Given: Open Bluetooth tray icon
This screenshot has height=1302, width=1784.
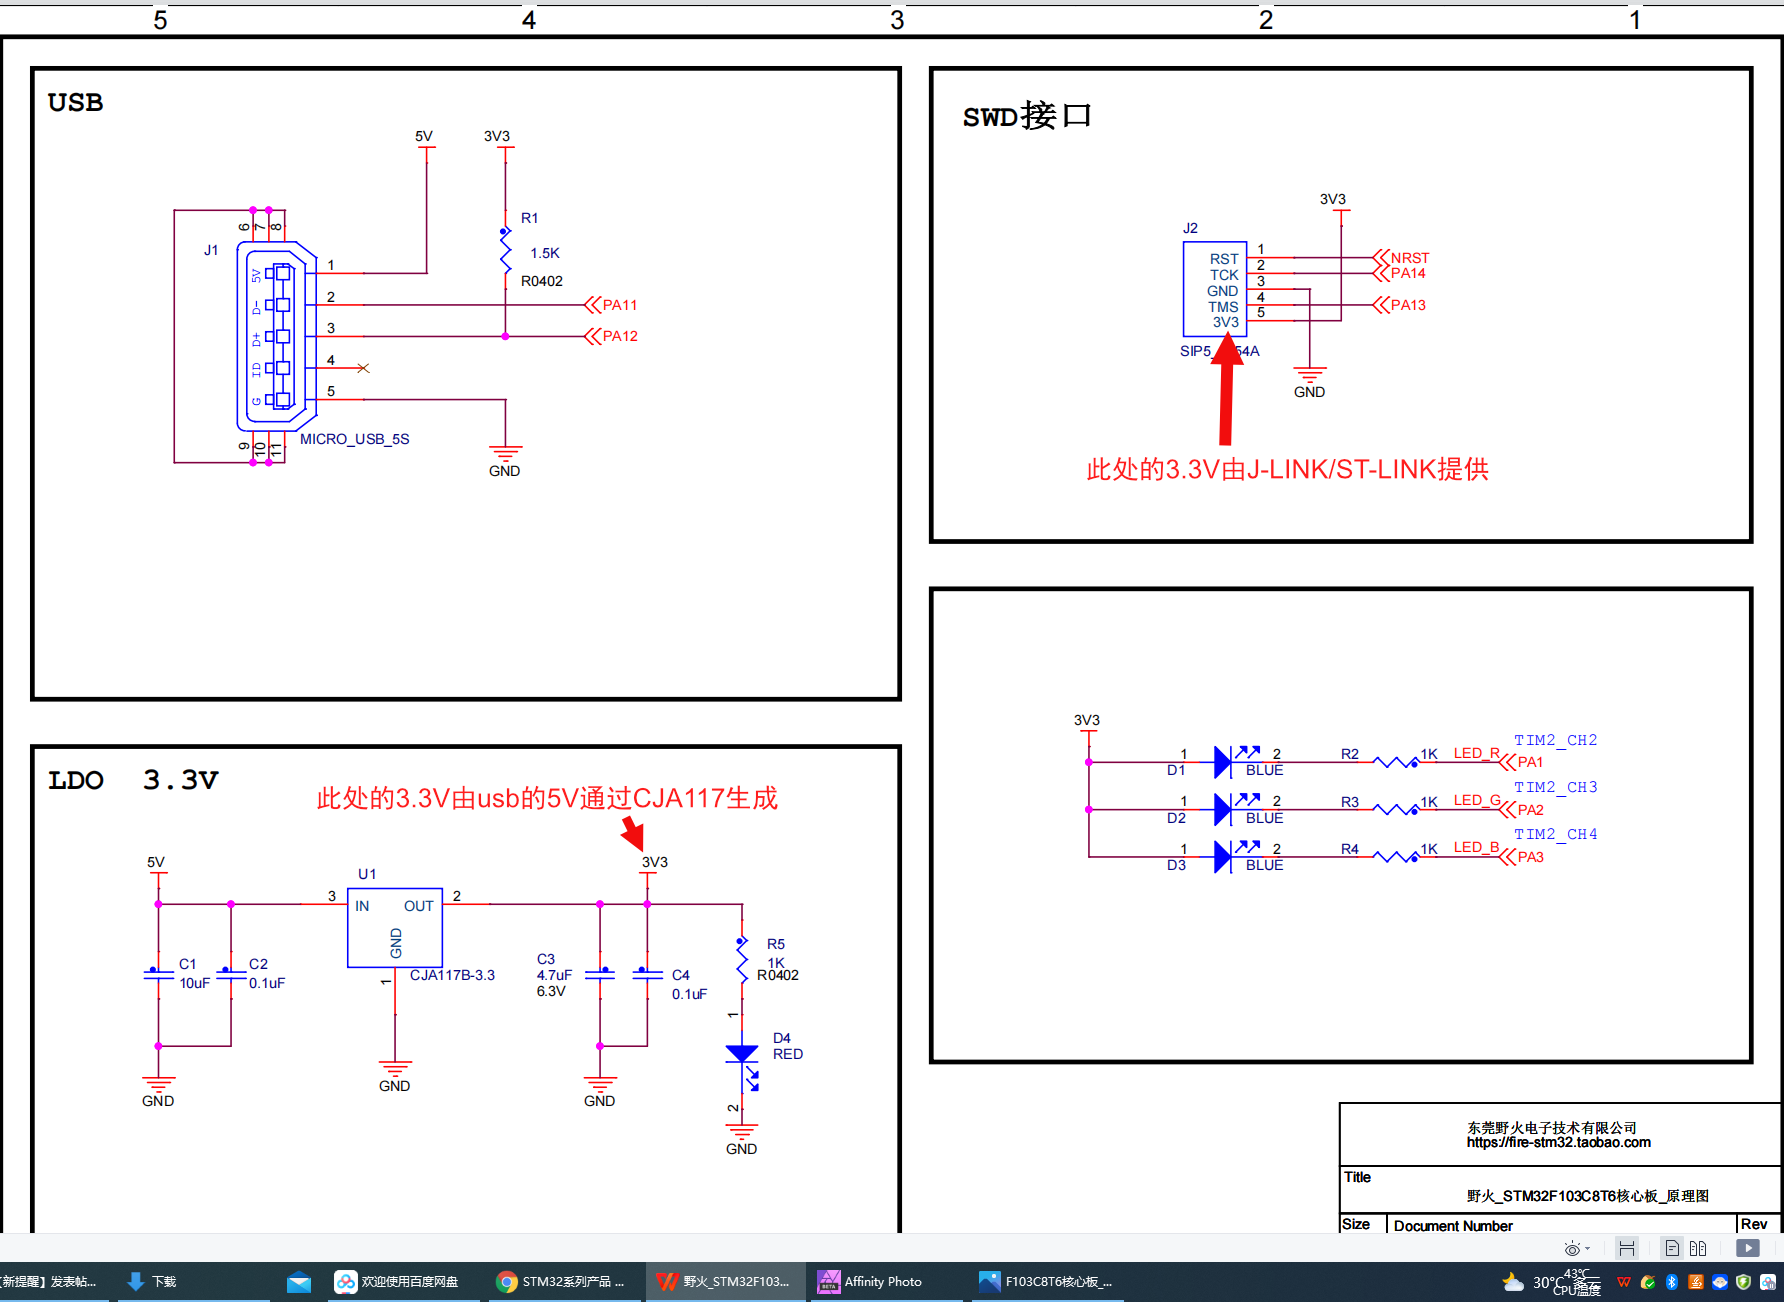Looking at the screenshot, I should coord(1672,1282).
